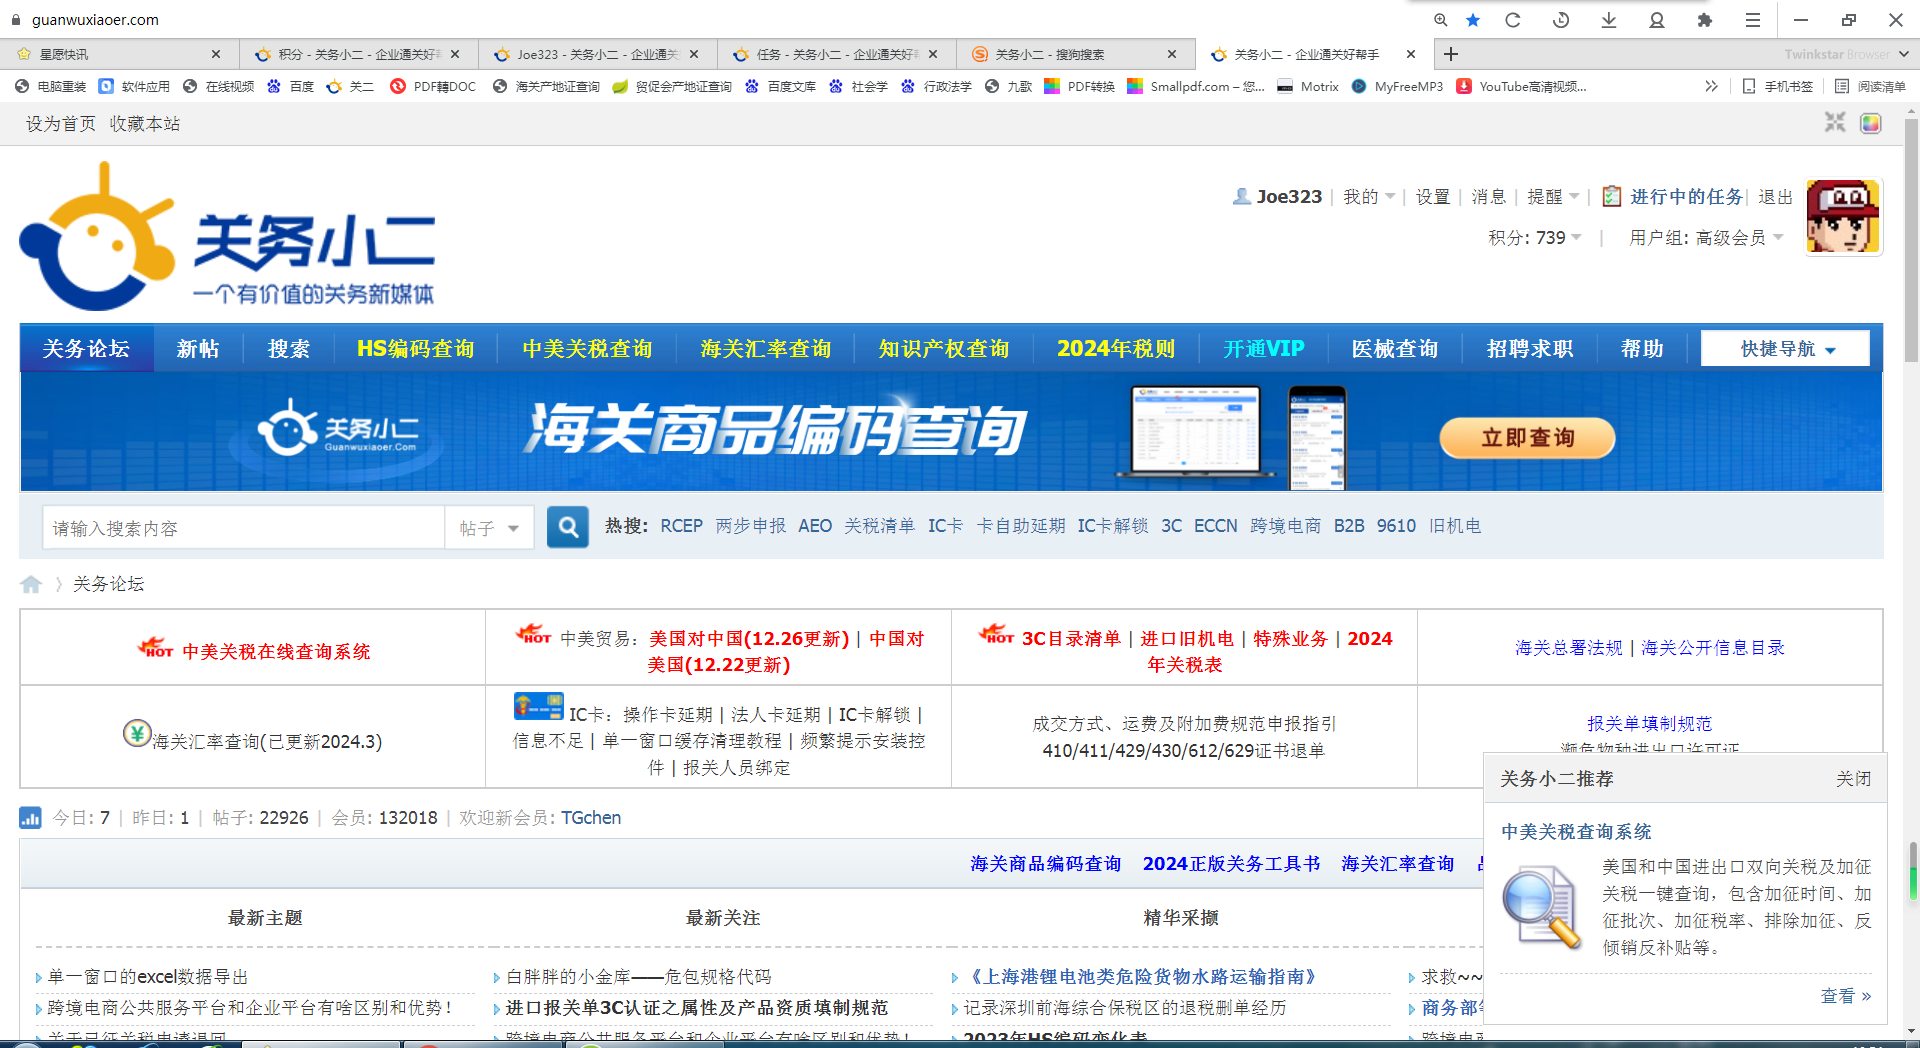Image resolution: width=1920 pixels, height=1048 pixels.
Task: Select 医械查询 in navigation bar
Action: click(x=1395, y=349)
